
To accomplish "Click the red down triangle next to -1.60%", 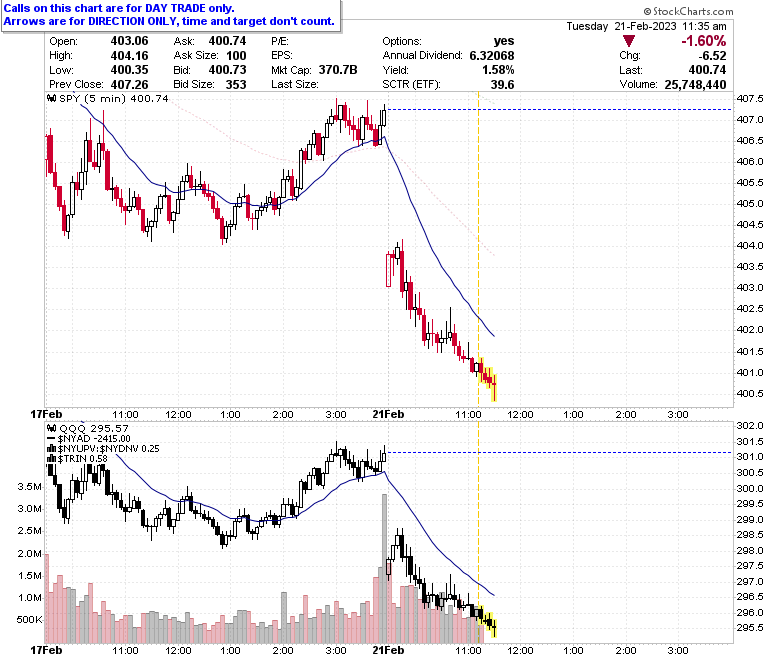I will click(x=628, y=42).
